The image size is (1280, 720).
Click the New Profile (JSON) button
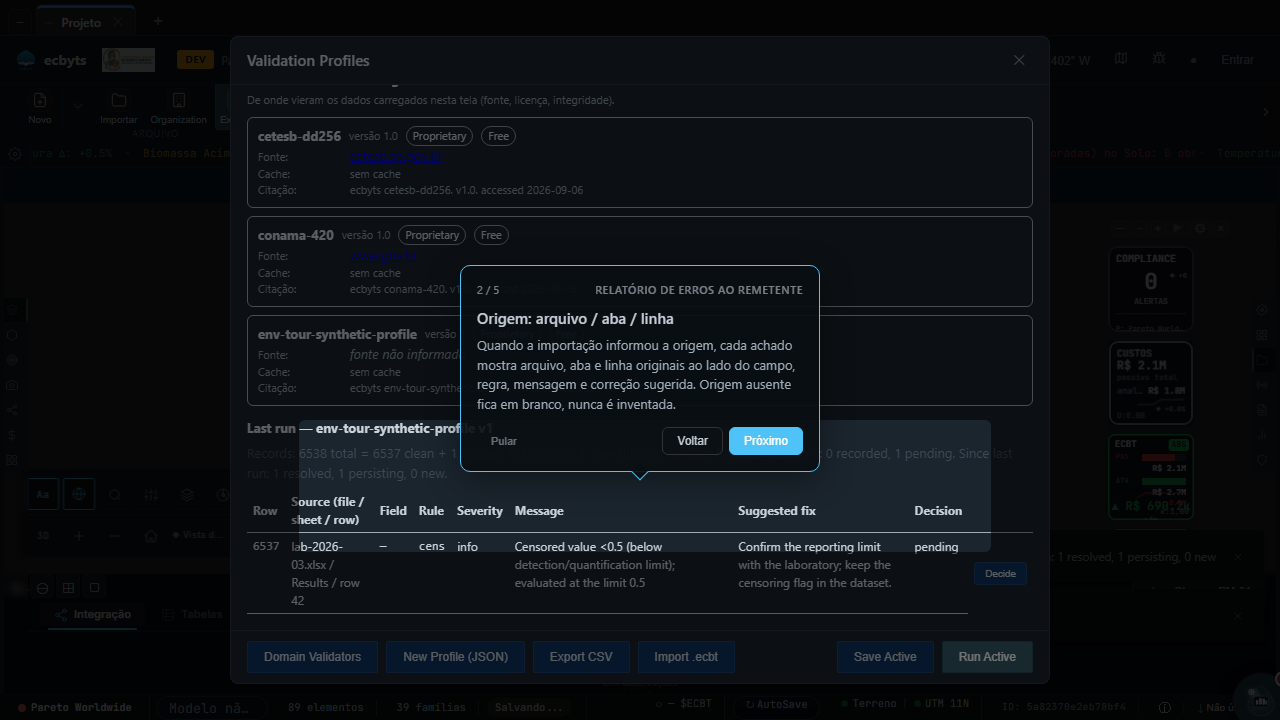click(x=456, y=657)
